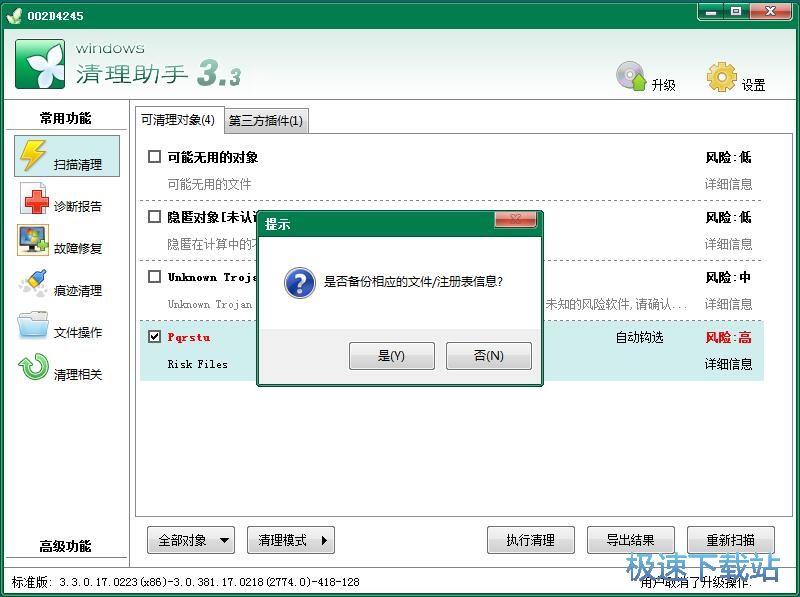Click the 常用功能 section header
800x597 pixels.
click(x=65, y=118)
